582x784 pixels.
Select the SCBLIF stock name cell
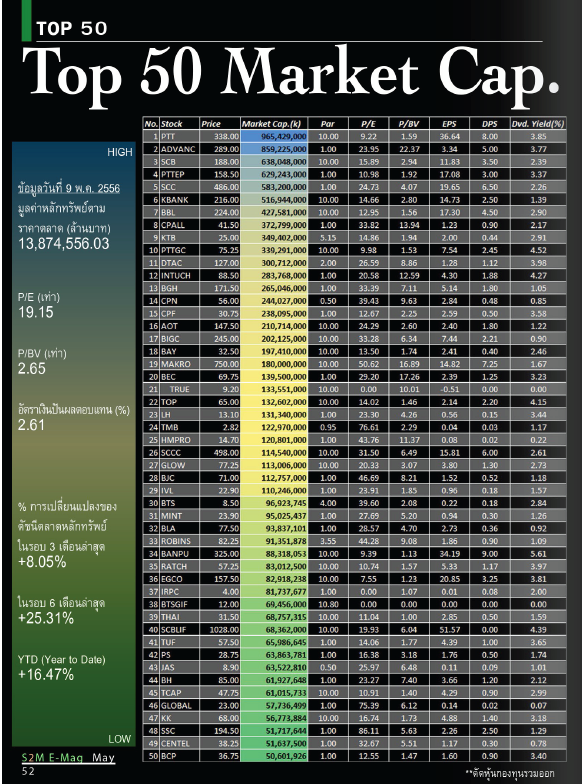pos(180,630)
